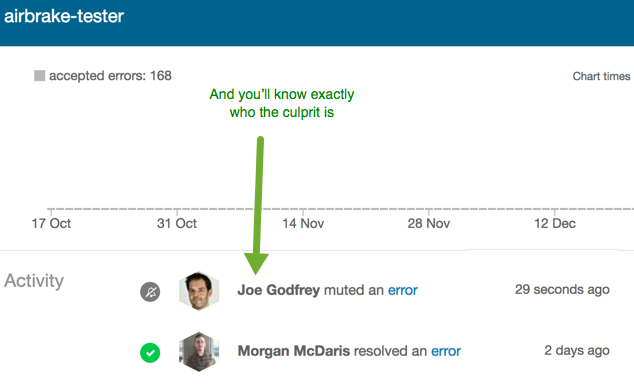Toggle the accepted errors legend square
The height and width of the screenshot is (387, 634).
pyautogui.click(x=40, y=76)
